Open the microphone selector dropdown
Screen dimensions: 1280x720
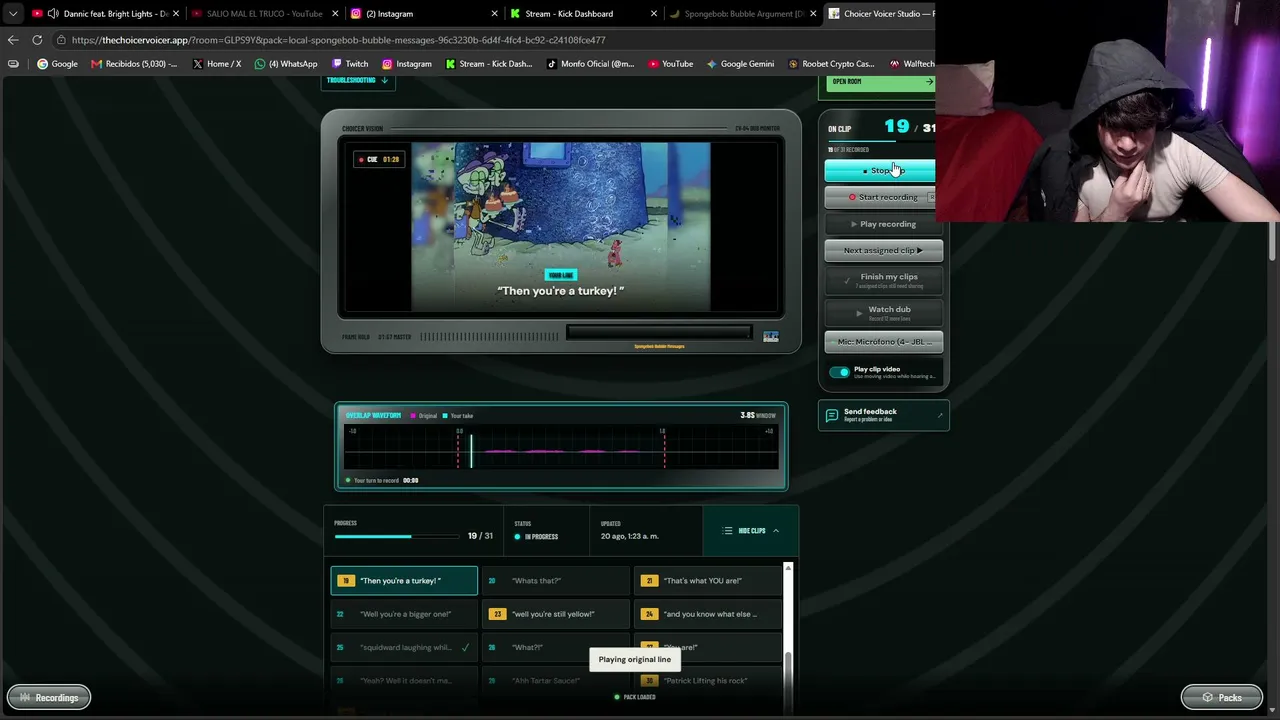coord(883,342)
